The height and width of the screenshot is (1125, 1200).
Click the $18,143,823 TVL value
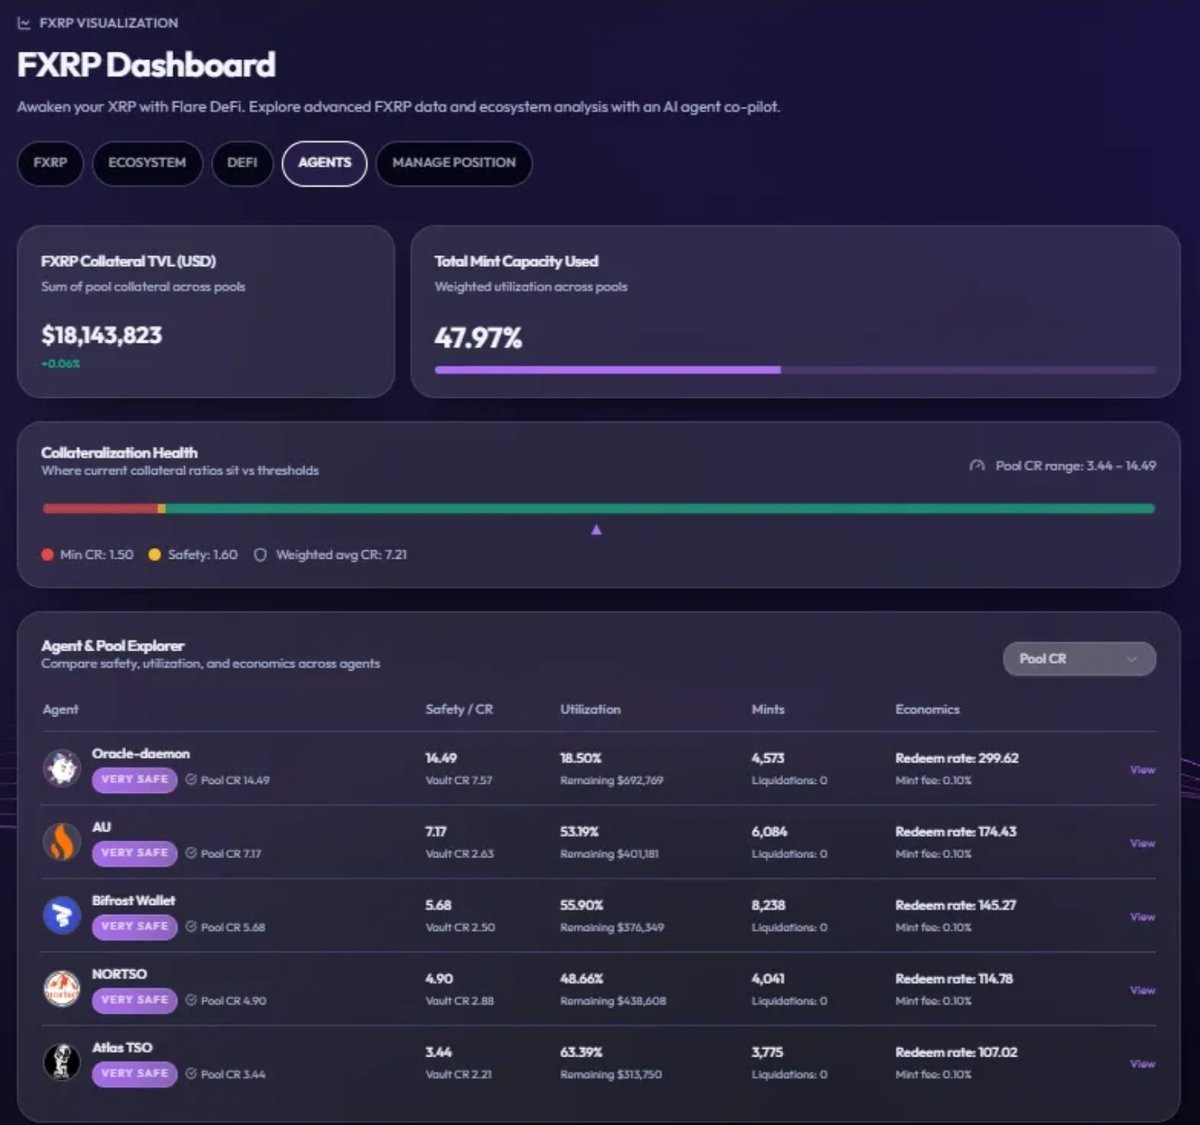tap(101, 335)
